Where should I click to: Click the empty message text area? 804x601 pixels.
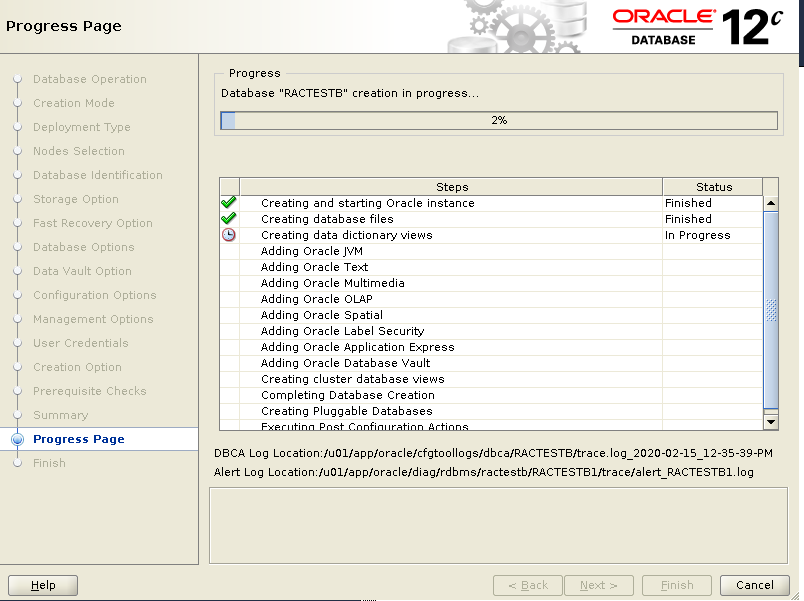pyautogui.click(x=497, y=526)
